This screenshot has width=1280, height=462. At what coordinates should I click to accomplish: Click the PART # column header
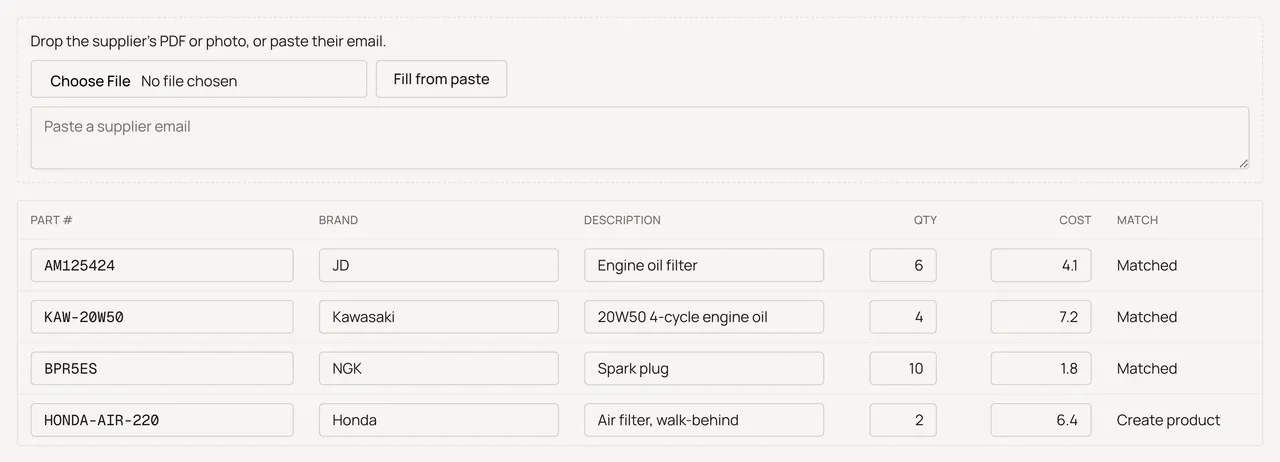51,220
